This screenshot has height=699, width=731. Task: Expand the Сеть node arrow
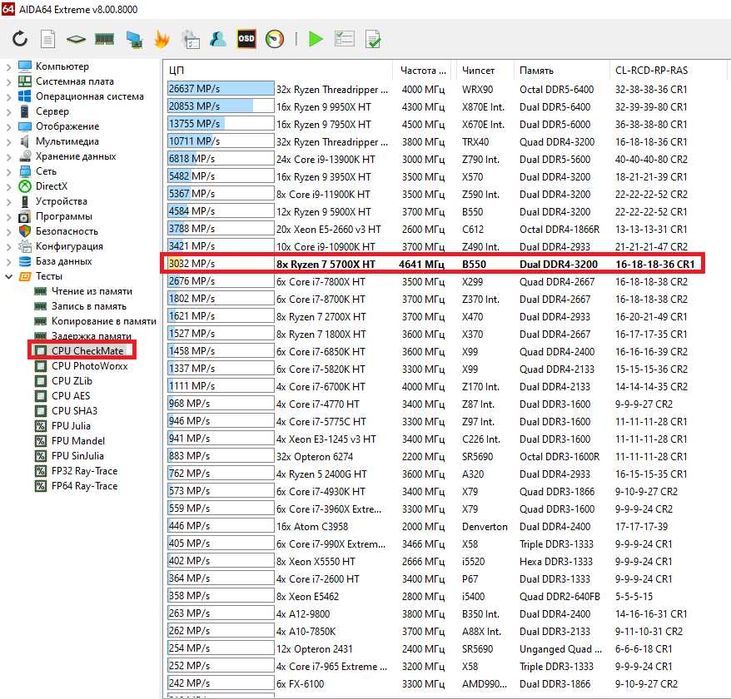[x=8, y=172]
